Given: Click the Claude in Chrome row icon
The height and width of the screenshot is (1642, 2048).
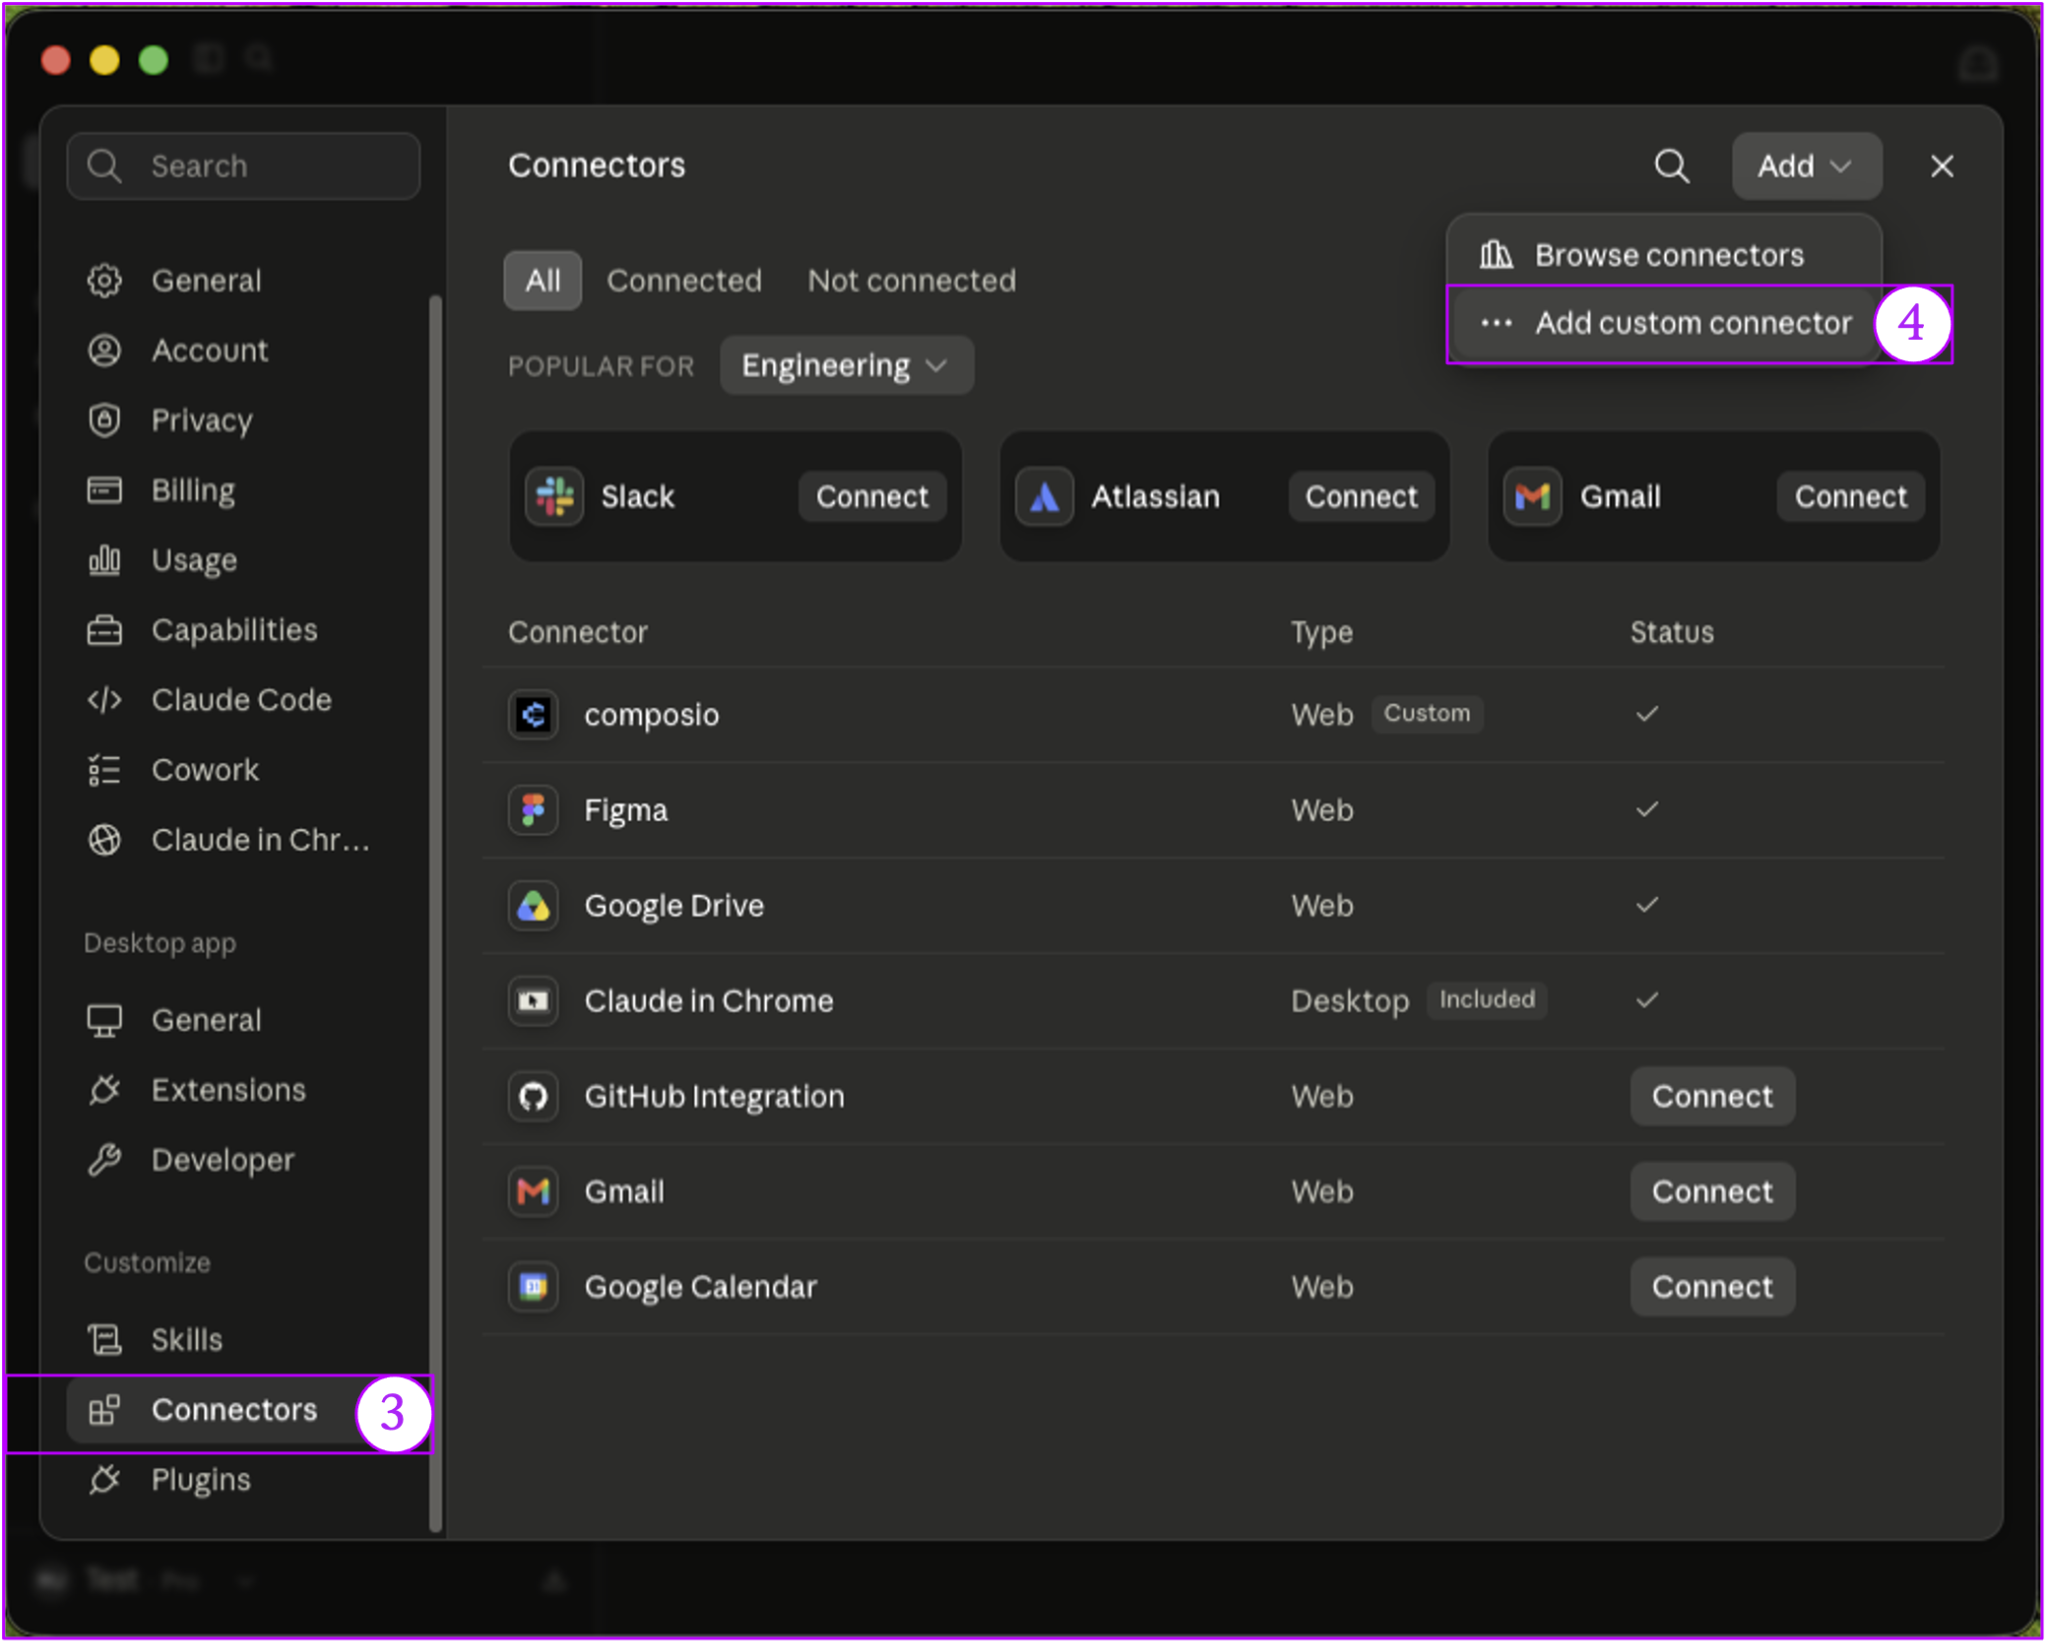Looking at the screenshot, I should pos(533,1000).
